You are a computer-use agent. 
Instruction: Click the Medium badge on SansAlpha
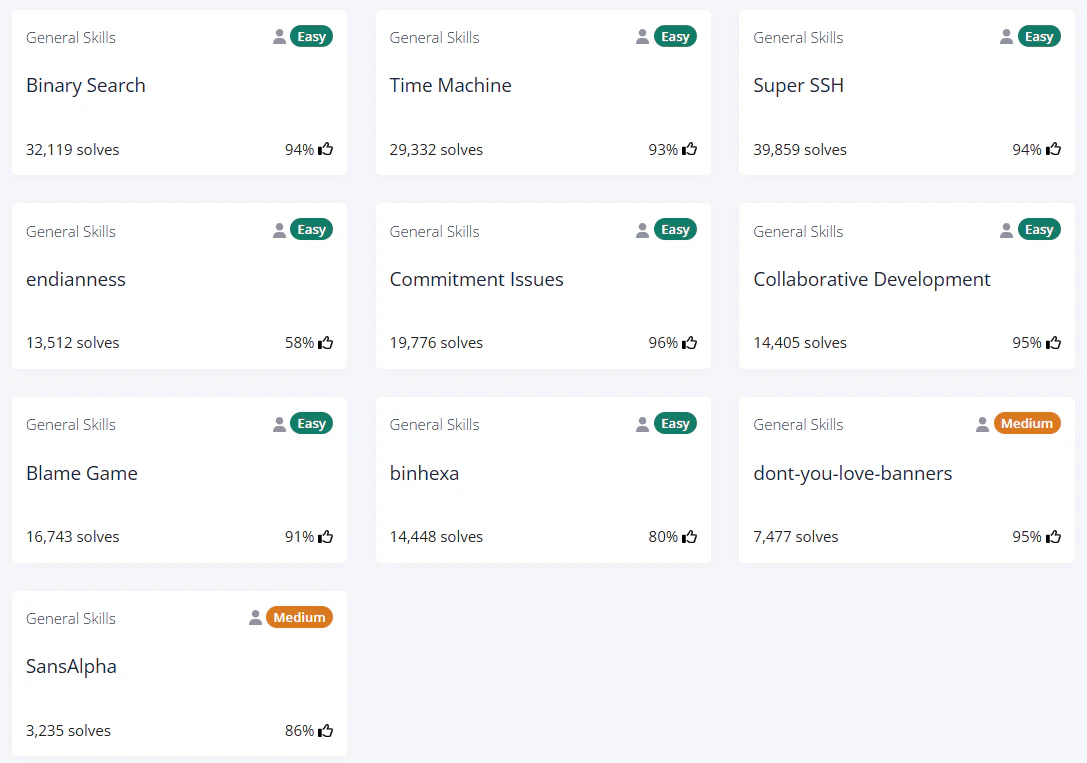coord(299,617)
